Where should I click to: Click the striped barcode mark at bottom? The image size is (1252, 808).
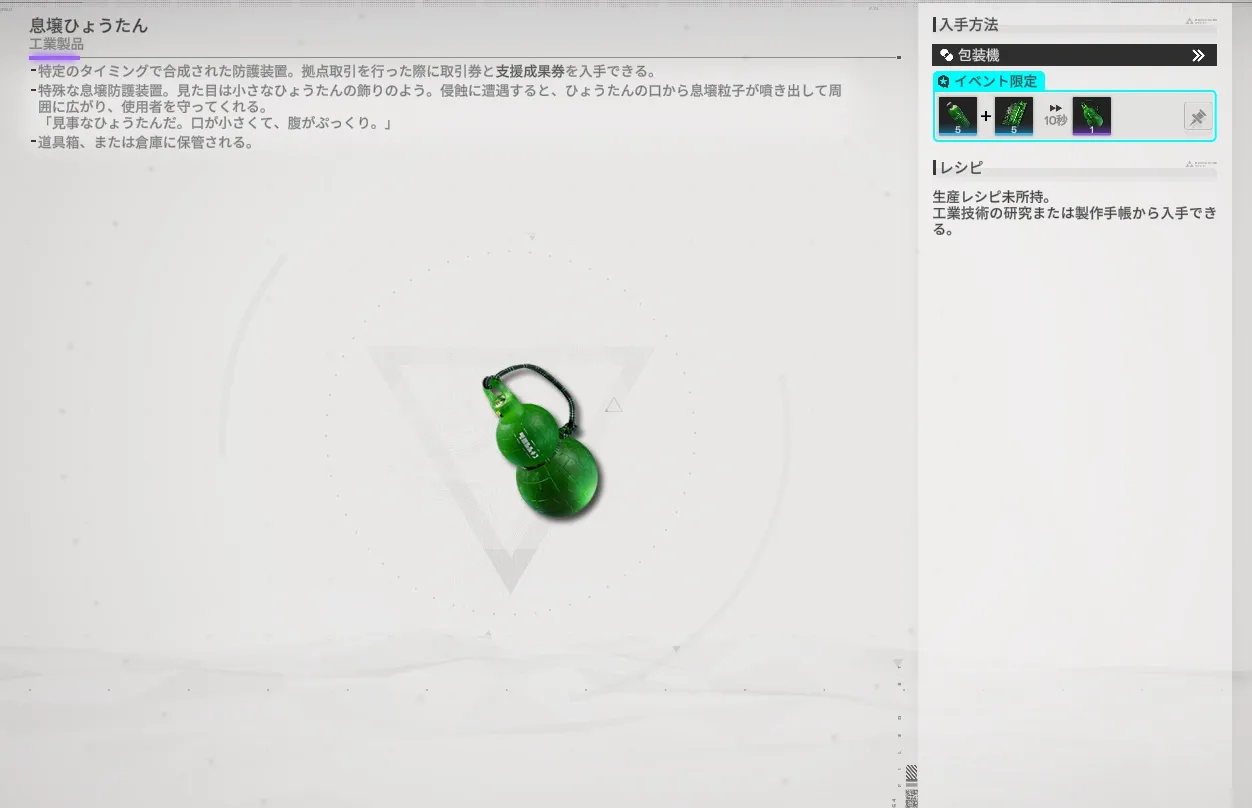[911, 774]
